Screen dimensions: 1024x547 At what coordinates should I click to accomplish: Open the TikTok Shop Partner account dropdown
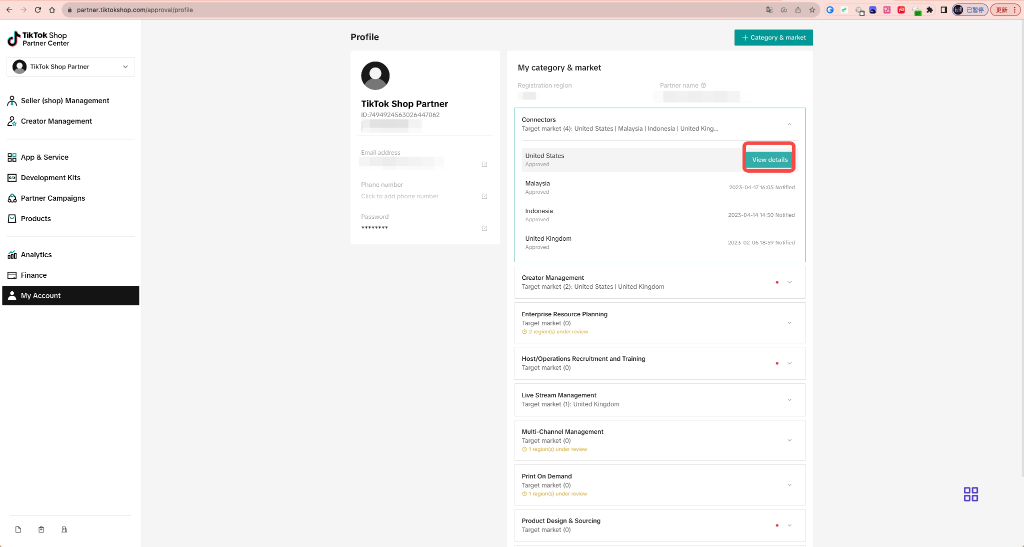pyautogui.click(x=71, y=67)
